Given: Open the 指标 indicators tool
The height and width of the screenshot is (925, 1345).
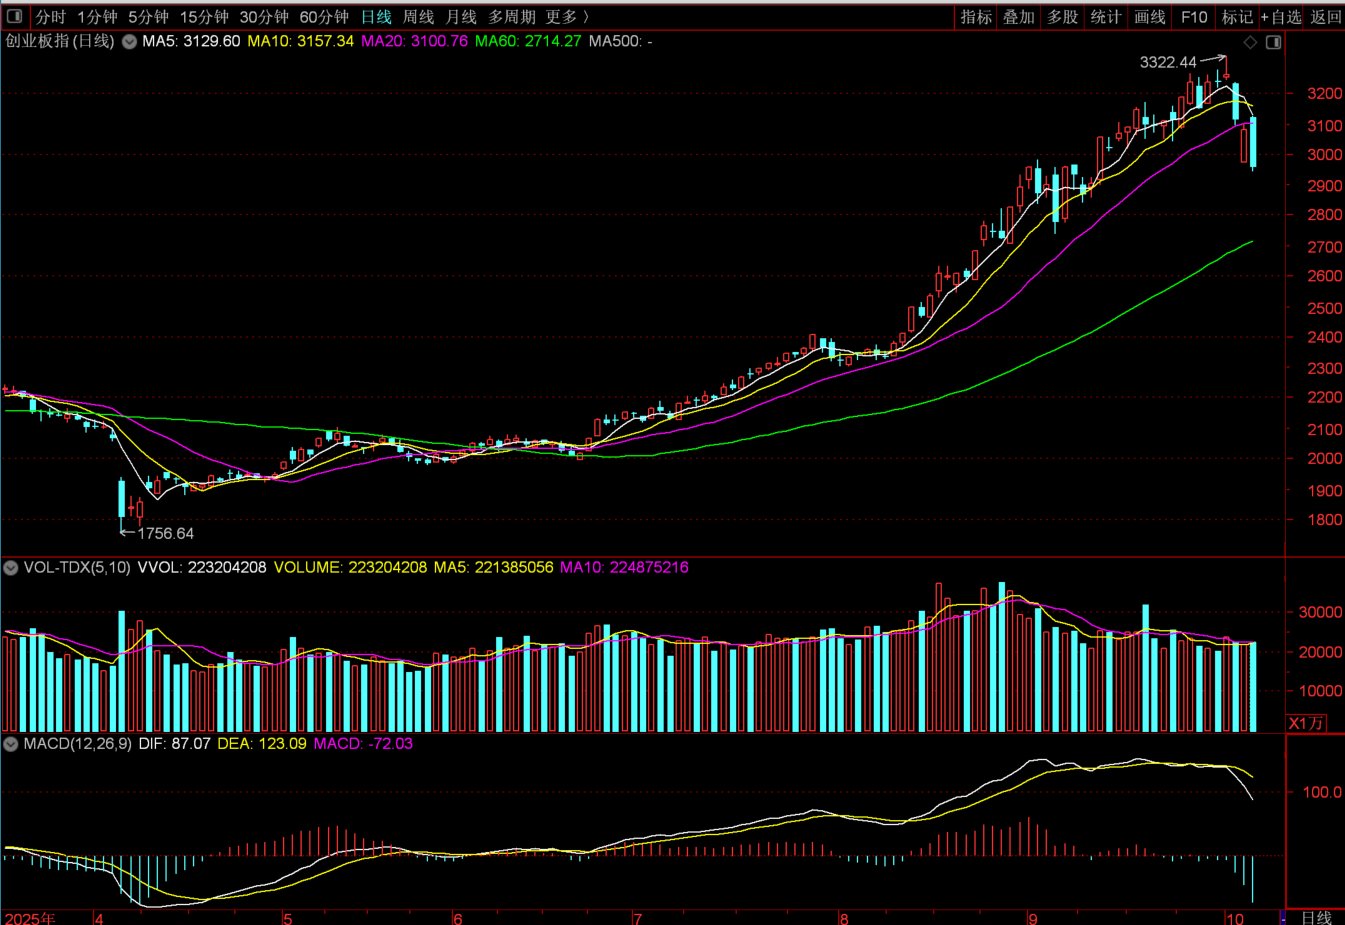Looking at the screenshot, I should point(976,17).
